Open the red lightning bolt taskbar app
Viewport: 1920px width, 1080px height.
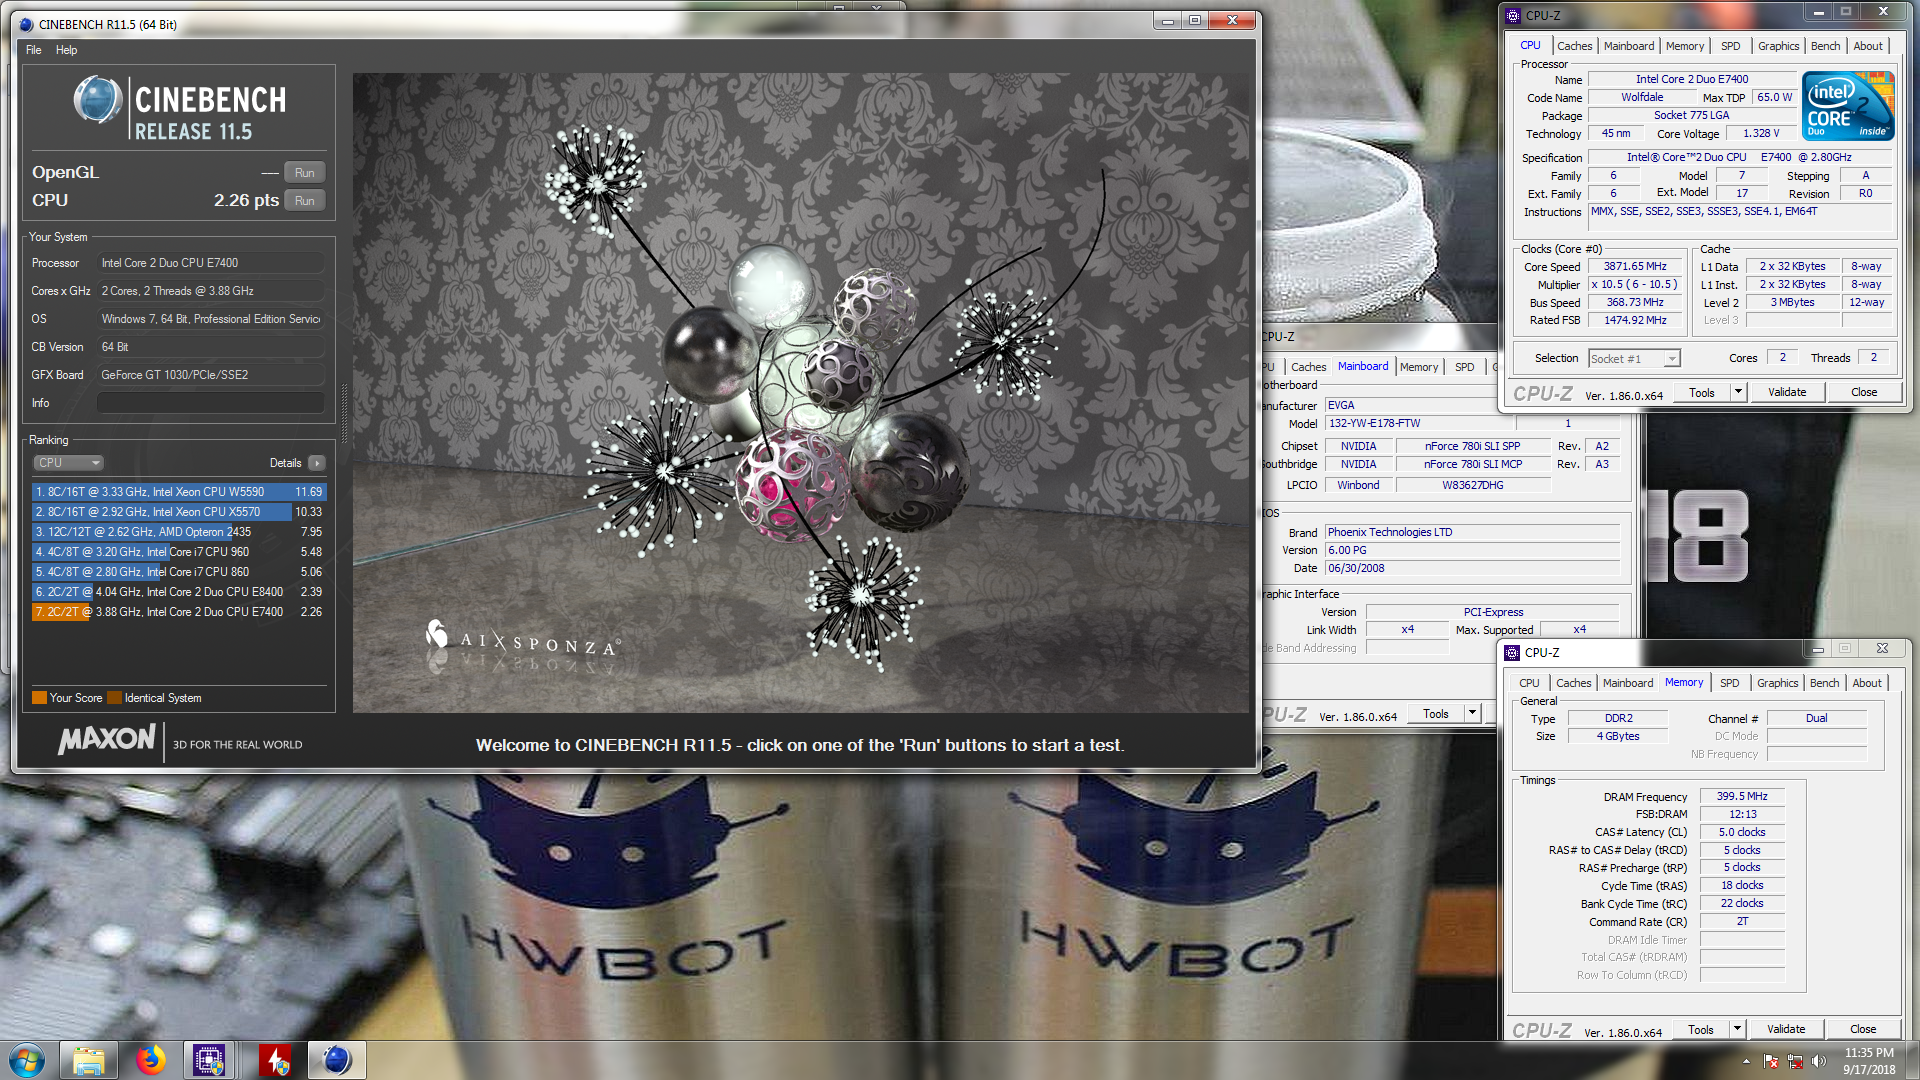tap(274, 1060)
